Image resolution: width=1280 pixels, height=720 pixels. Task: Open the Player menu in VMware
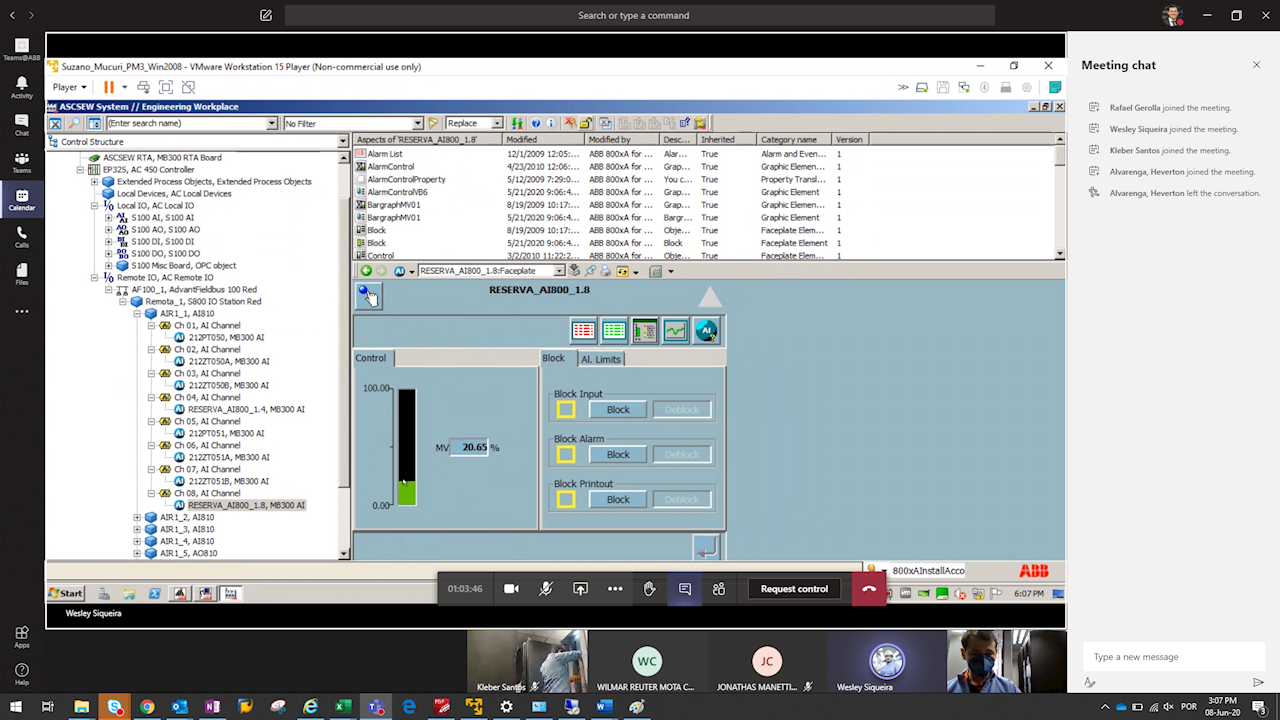click(x=69, y=87)
